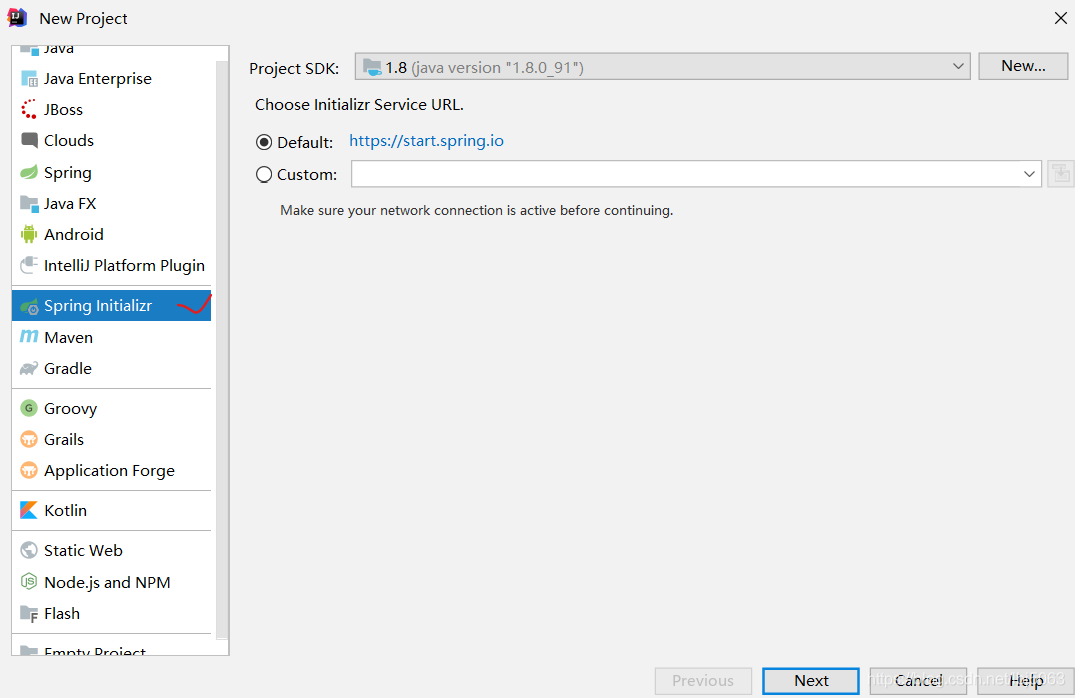Click the Kotlin 'K' logo icon
The width and height of the screenshot is (1075, 698).
tap(29, 510)
